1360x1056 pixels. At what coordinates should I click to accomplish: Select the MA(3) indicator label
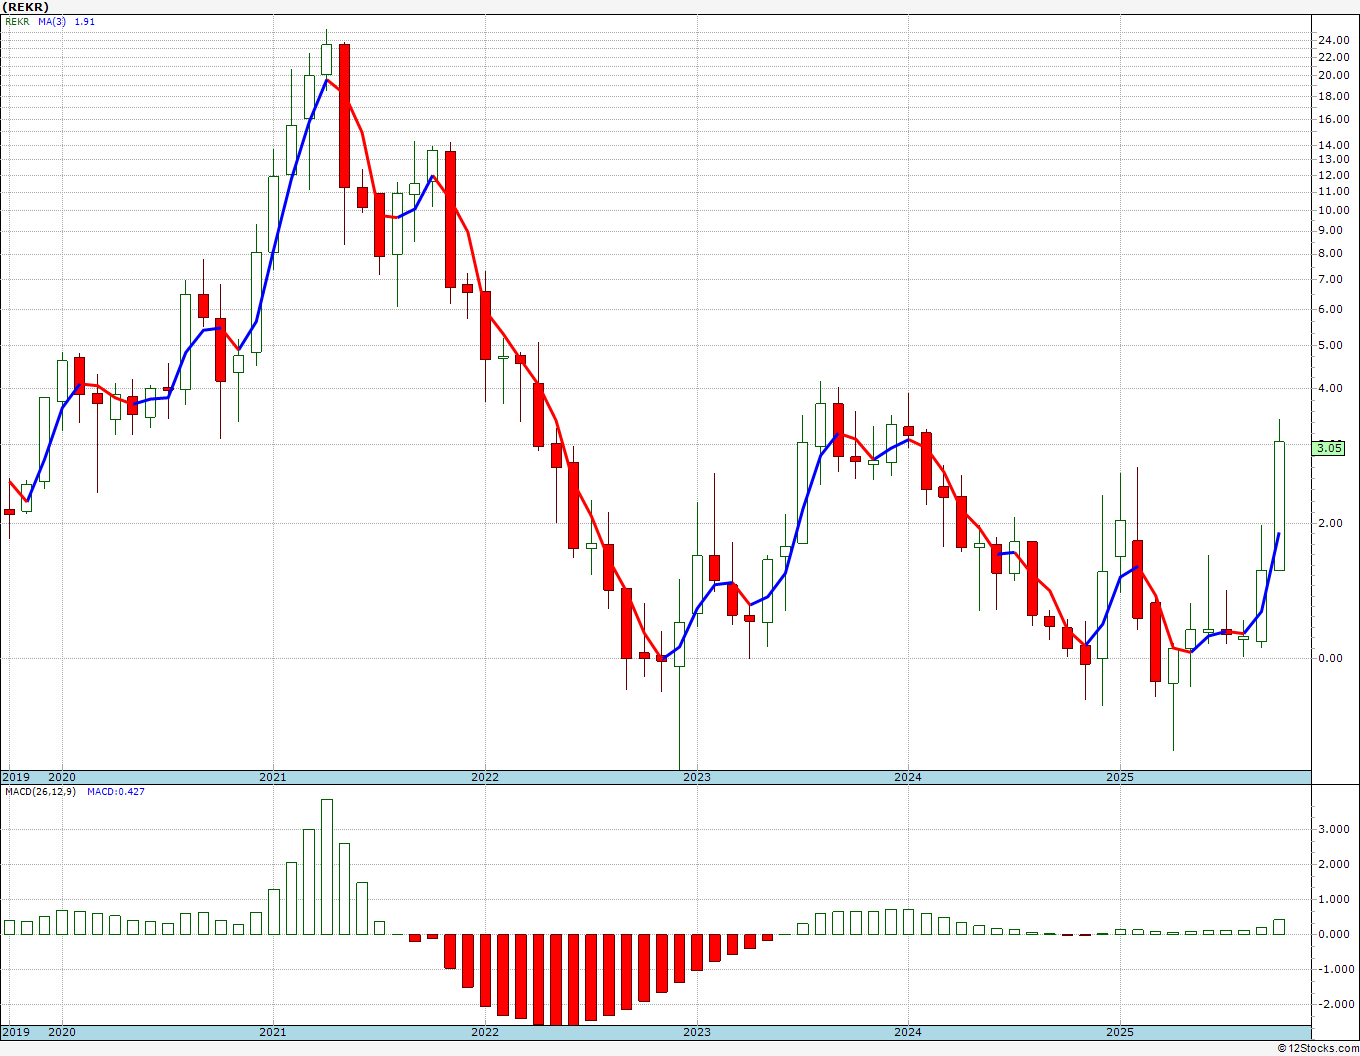click(x=52, y=21)
